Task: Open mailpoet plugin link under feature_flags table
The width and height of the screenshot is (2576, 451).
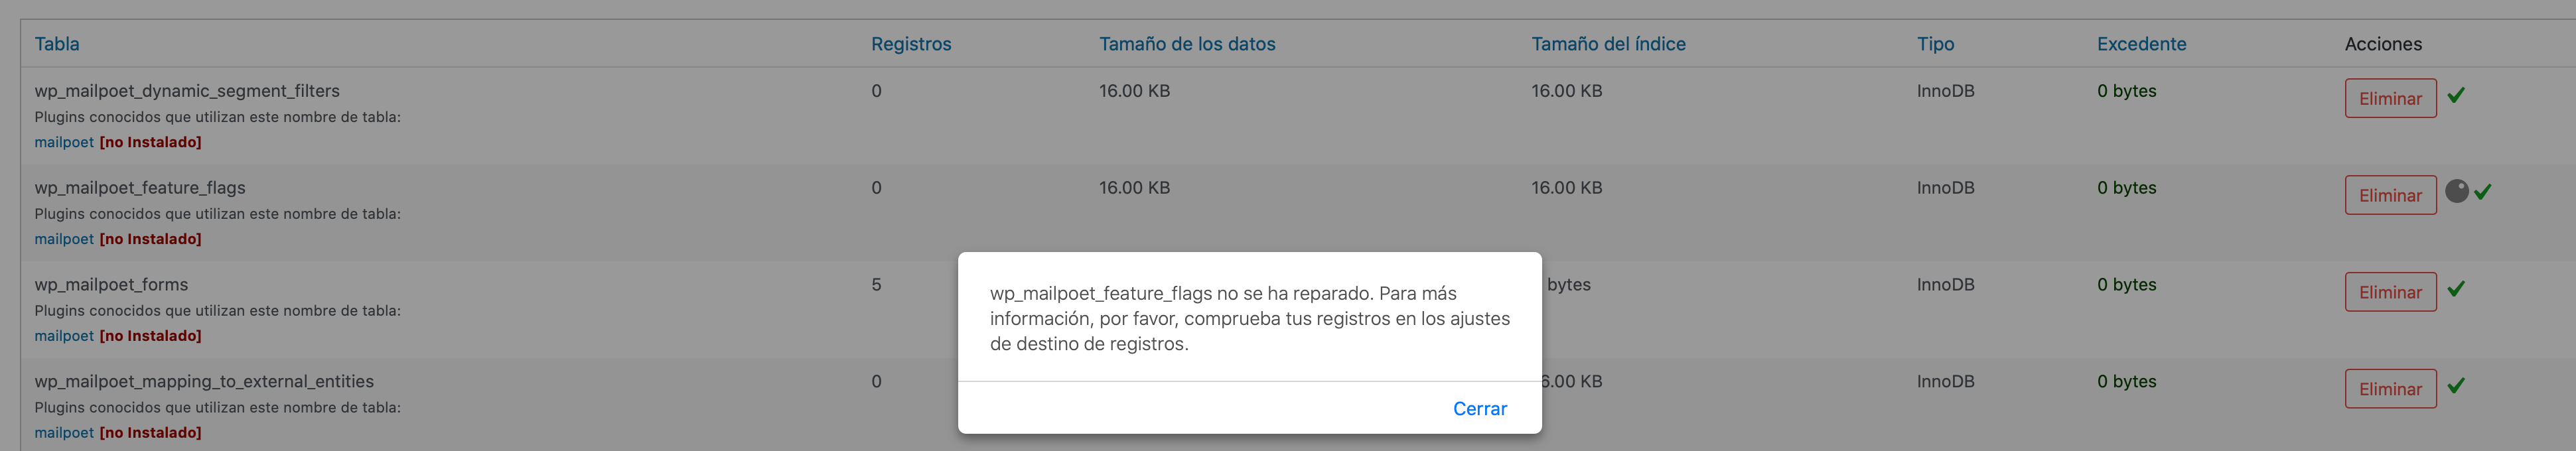Action: pyautogui.click(x=64, y=239)
